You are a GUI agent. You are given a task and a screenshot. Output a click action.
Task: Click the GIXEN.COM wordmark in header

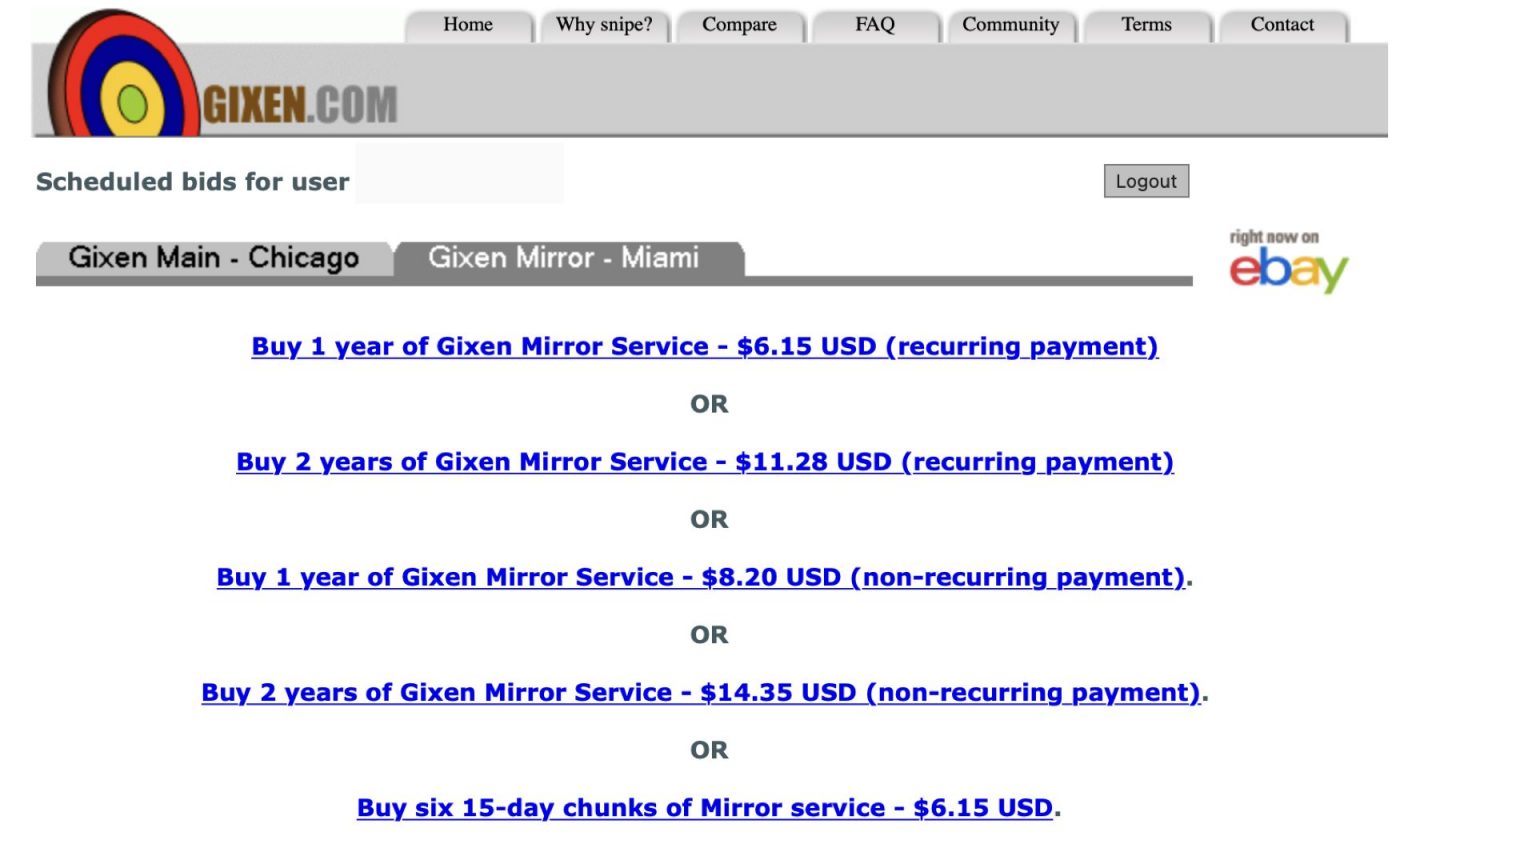[x=300, y=105]
